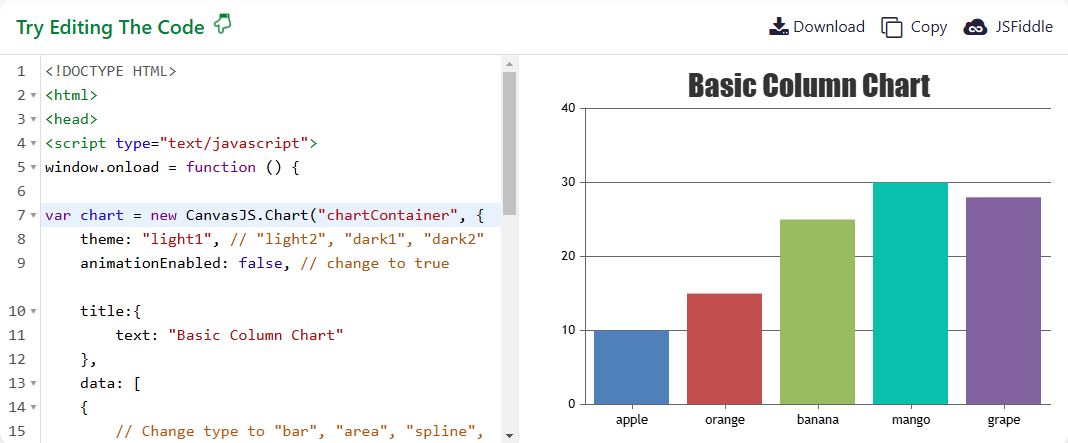Image resolution: width=1068 pixels, height=443 pixels.
Task: Click the editor scrollbar down arrow
Action: tap(509, 435)
